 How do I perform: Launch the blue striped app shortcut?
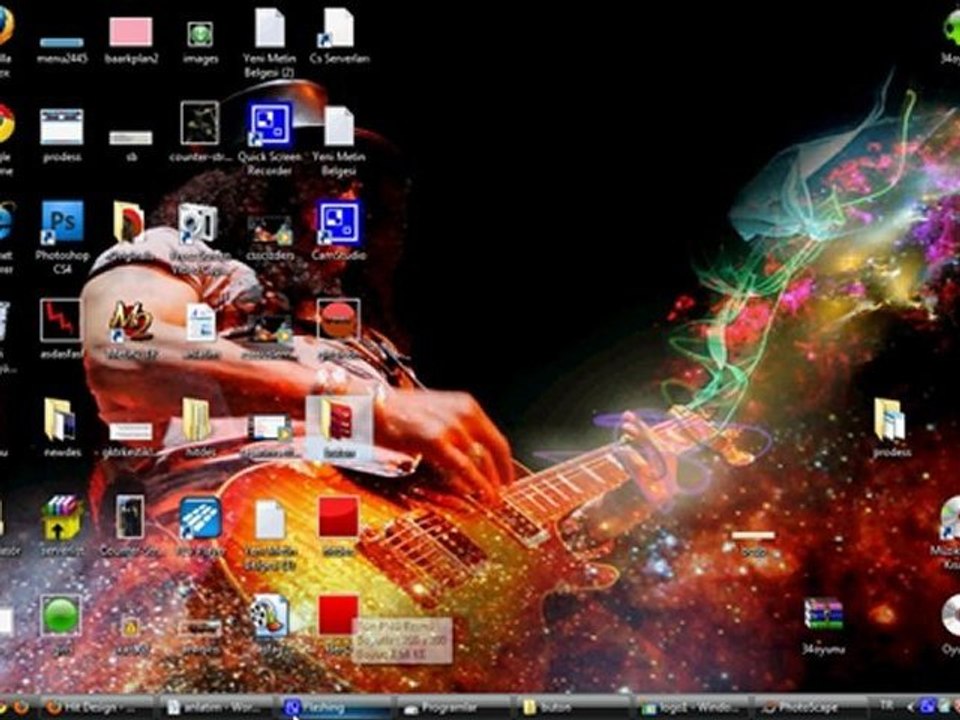pyautogui.click(x=200, y=518)
